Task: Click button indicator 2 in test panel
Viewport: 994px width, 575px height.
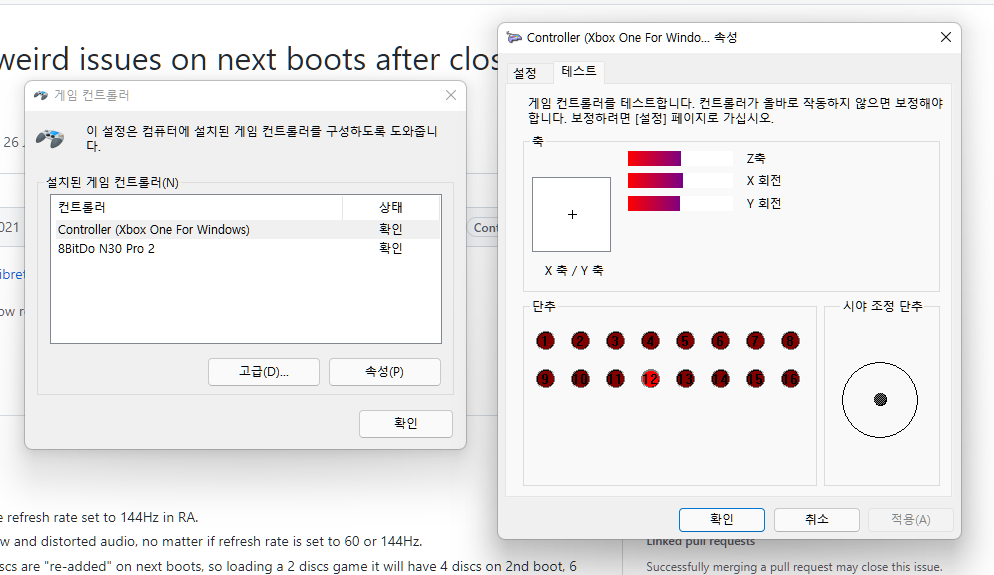Action: 580,341
